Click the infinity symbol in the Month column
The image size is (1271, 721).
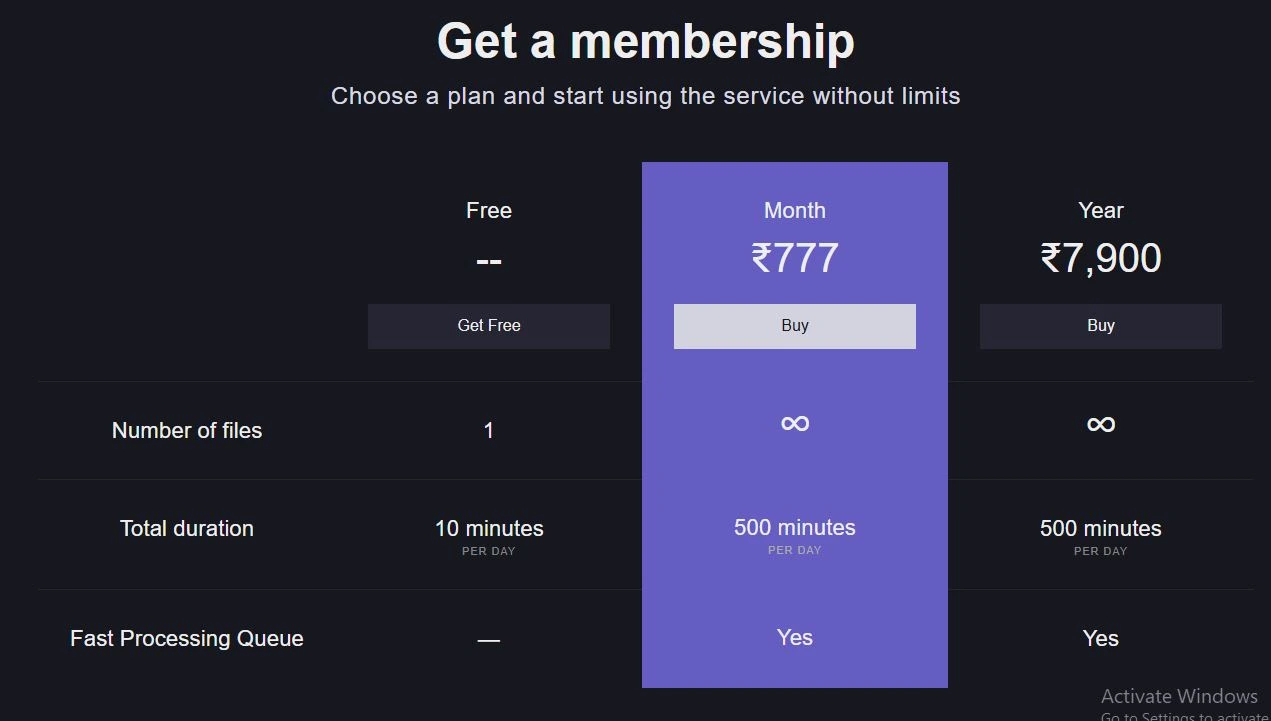pyautogui.click(x=795, y=424)
